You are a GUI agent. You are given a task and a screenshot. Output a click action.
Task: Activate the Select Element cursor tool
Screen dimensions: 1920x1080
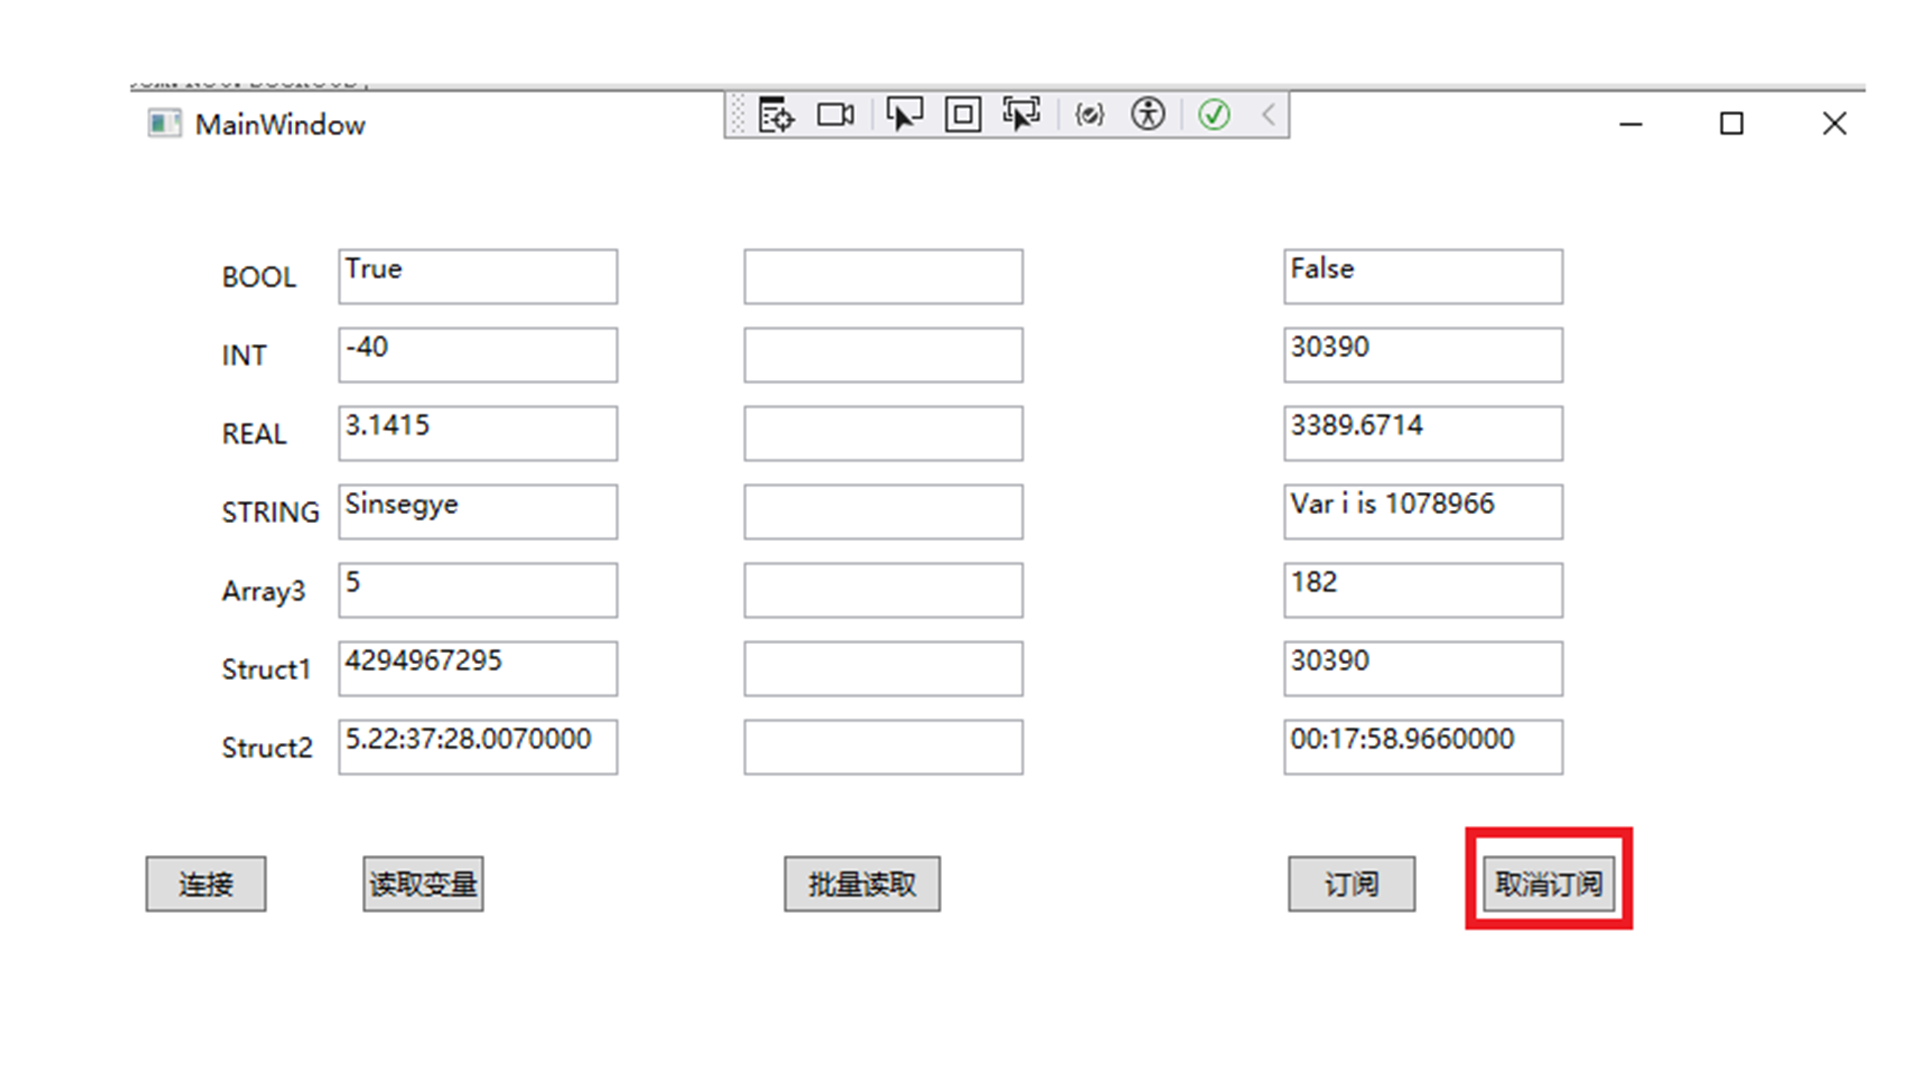pyautogui.click(x=904, y=115)
